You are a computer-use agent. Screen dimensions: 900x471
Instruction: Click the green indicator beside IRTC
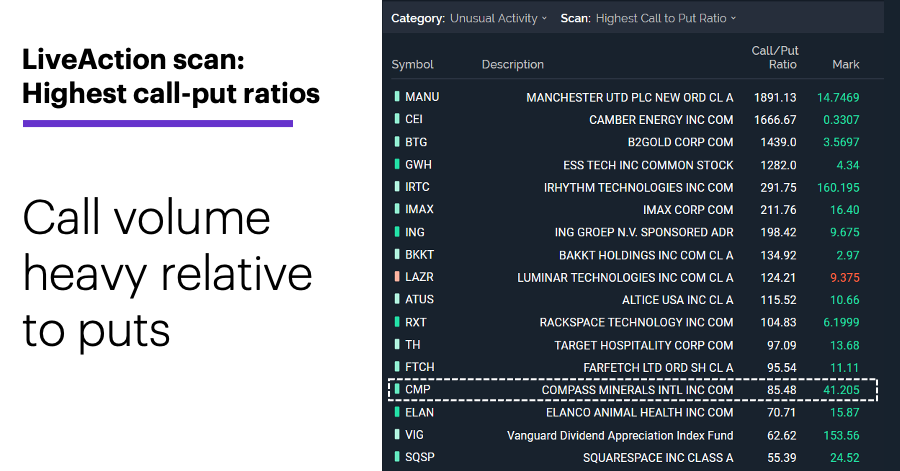click(x=397, y=186)
